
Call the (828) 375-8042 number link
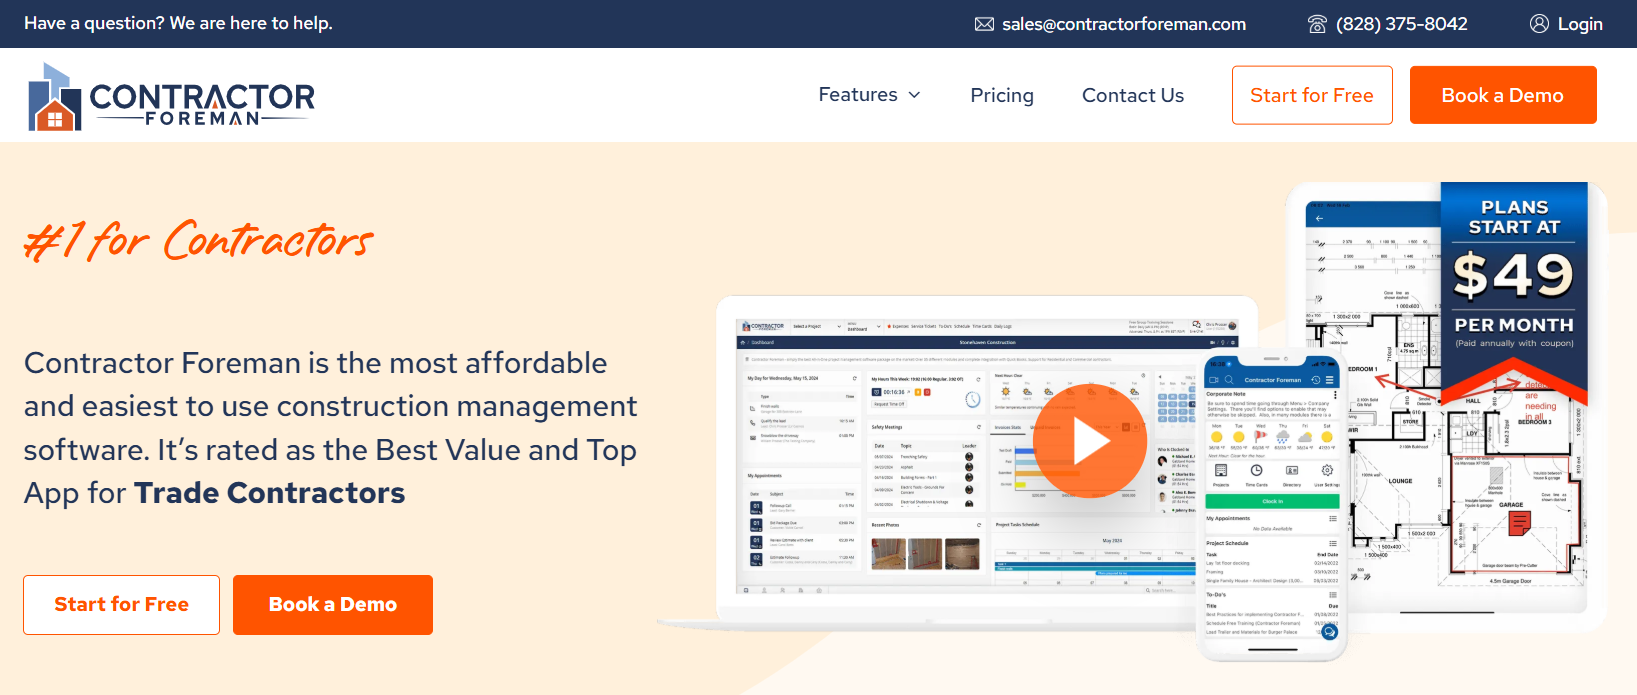pos(1402,24)
